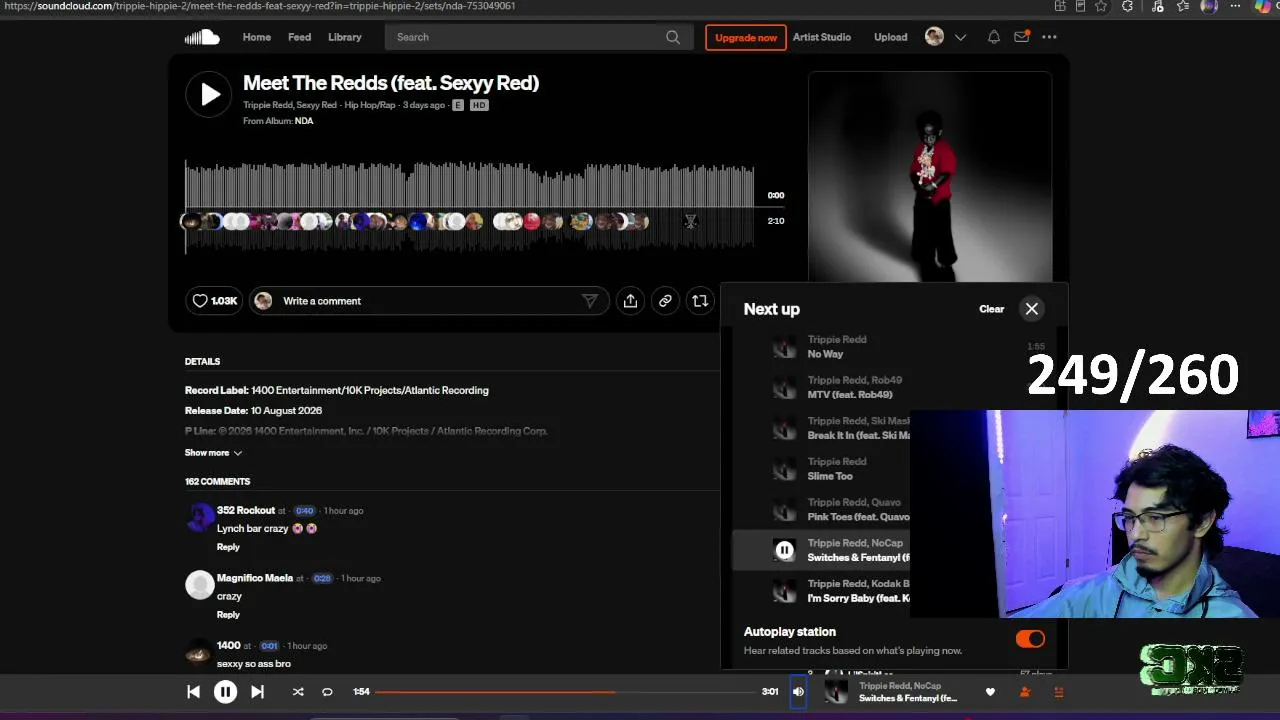Seek within the track waveform
1280x720 pixels.
point(470,206)
